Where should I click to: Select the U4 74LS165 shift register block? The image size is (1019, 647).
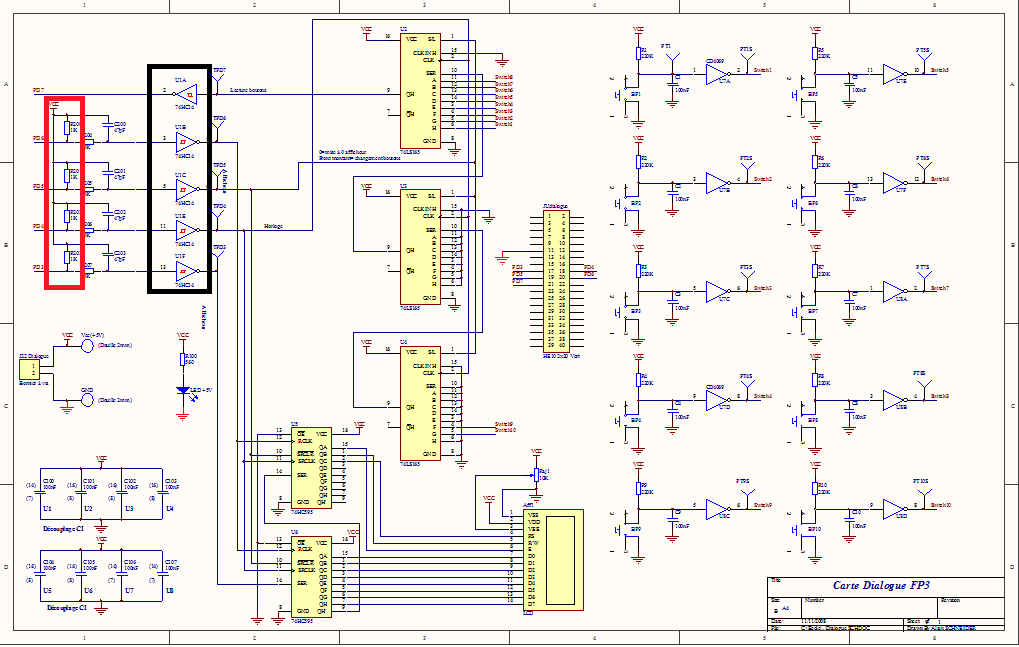(x=420, y=403)
